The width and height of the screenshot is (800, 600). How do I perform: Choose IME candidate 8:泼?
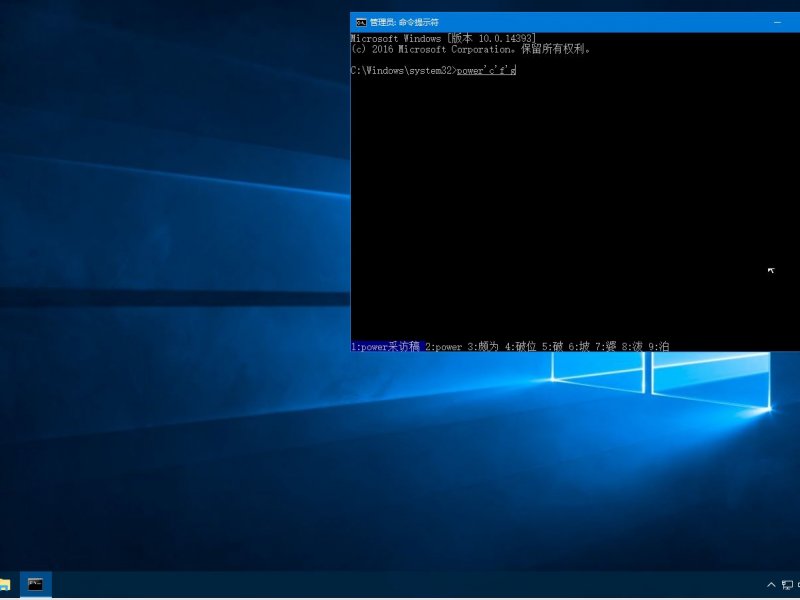[x=632, y=347]
